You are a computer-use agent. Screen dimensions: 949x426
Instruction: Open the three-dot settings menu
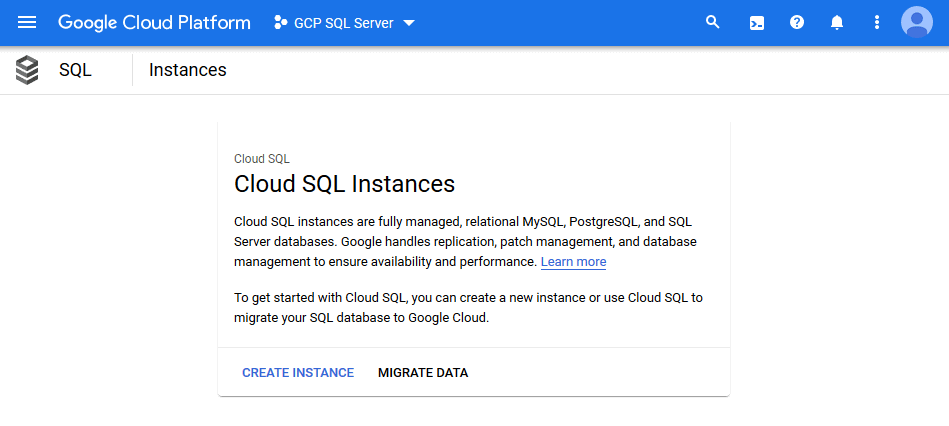(x=876, y=23)
